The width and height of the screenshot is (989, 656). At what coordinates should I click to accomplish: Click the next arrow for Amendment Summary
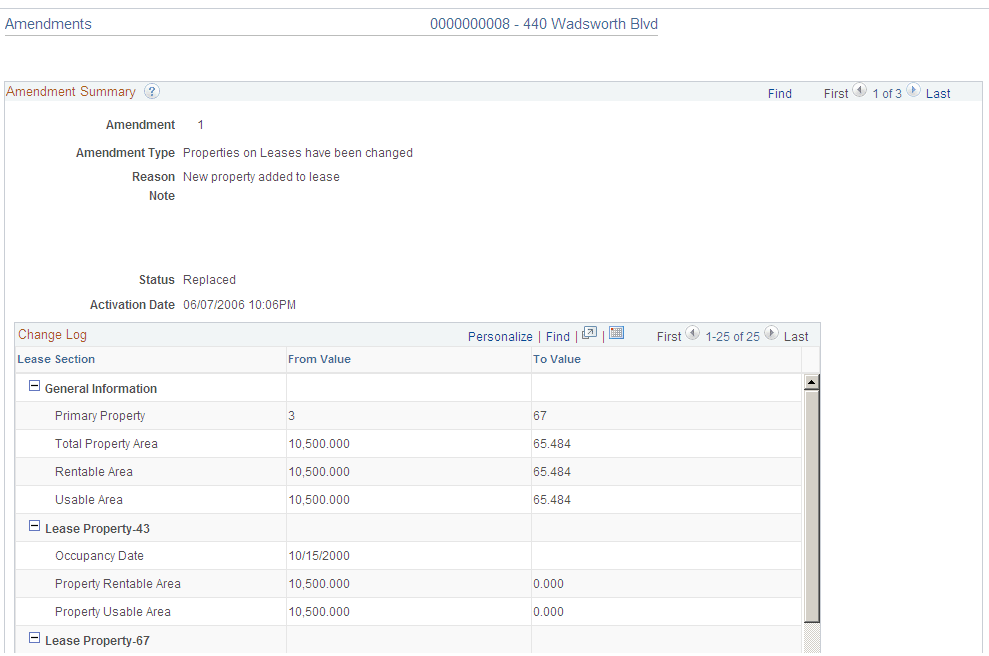point(912,91)
